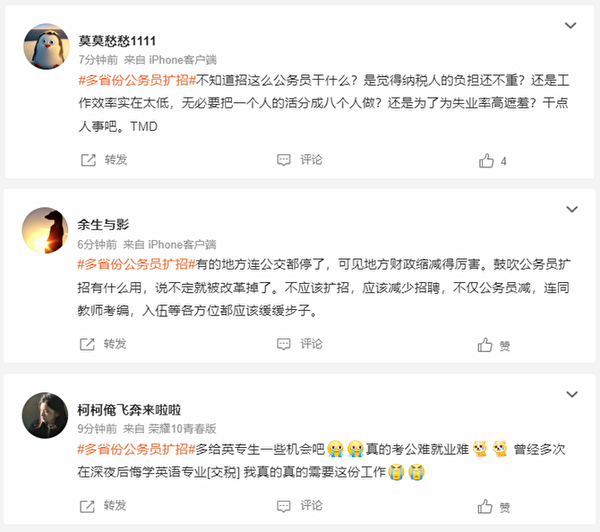Open penguin avatar of 莫莫愁愁1111

(x=45, y=47)
